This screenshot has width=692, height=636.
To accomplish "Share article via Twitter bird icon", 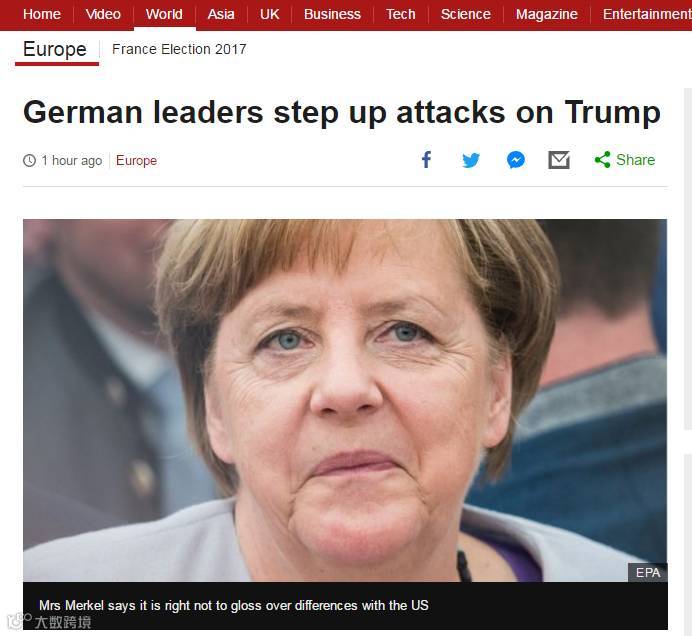I will pos(471,160).
